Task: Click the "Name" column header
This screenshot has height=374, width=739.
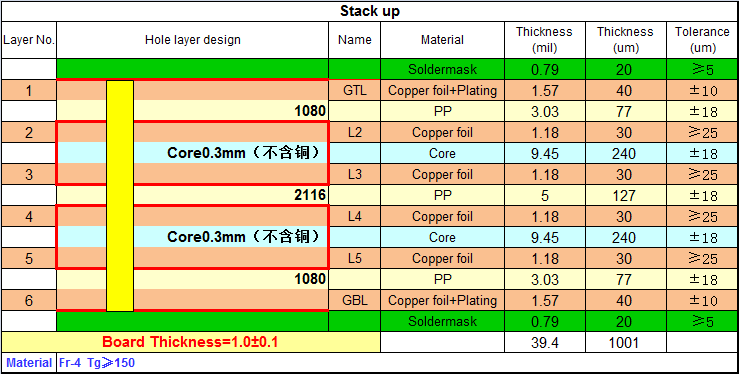Action: click(x=354, y=40)
